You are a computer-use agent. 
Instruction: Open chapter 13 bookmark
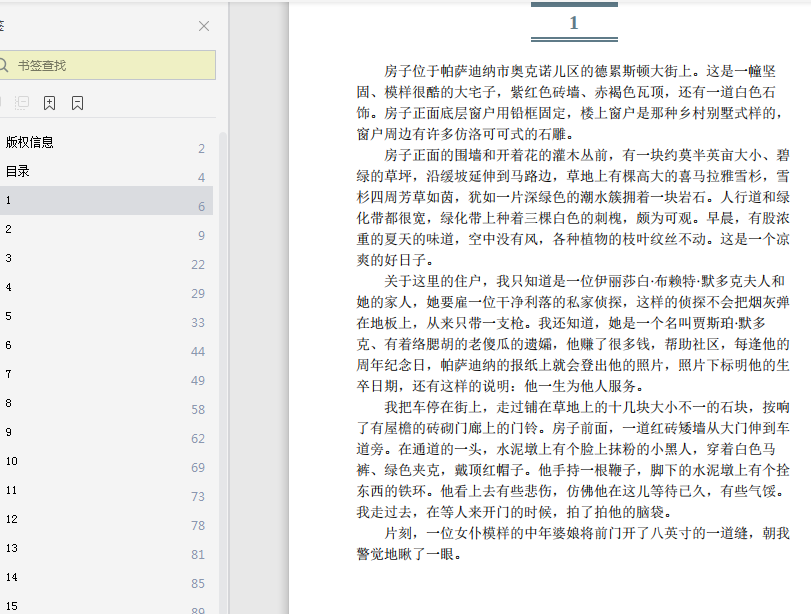pos(106,548)
